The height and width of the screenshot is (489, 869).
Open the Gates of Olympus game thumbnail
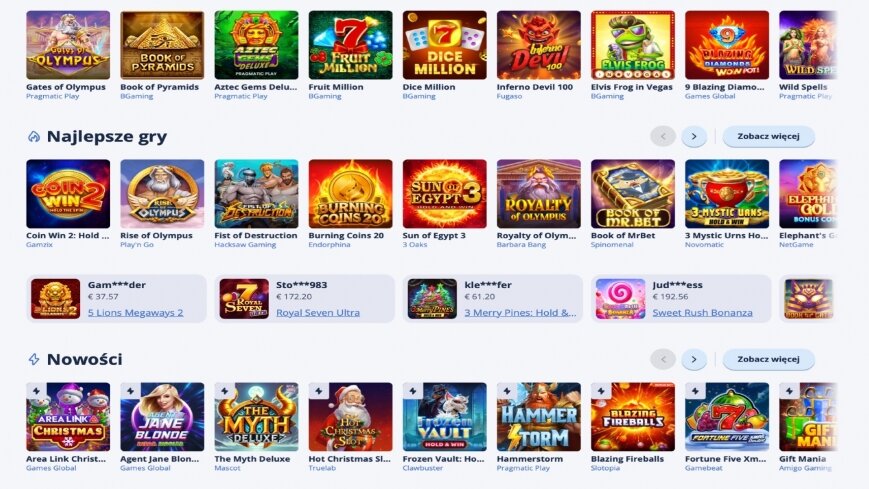[x=68, y=45]
